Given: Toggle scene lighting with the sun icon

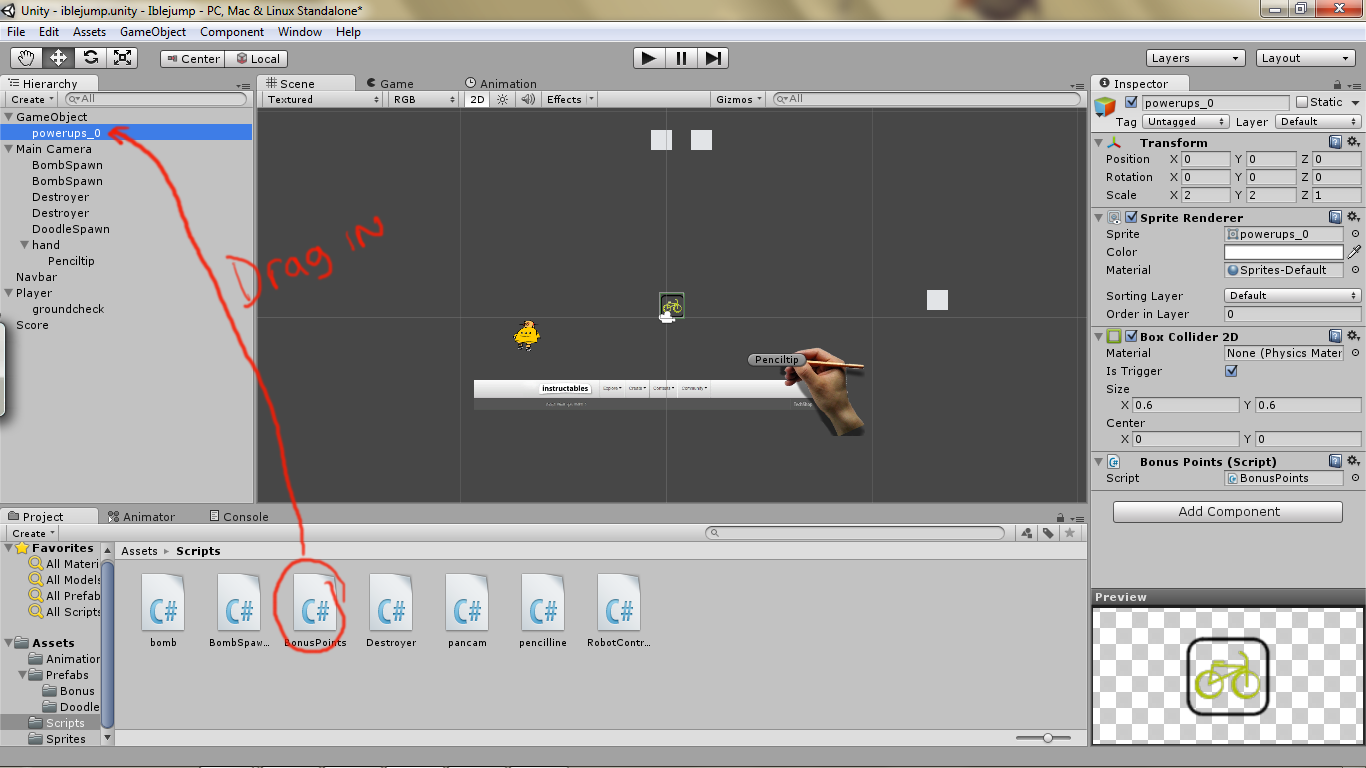Looking at the screenshot, I should tap(502, 99).
